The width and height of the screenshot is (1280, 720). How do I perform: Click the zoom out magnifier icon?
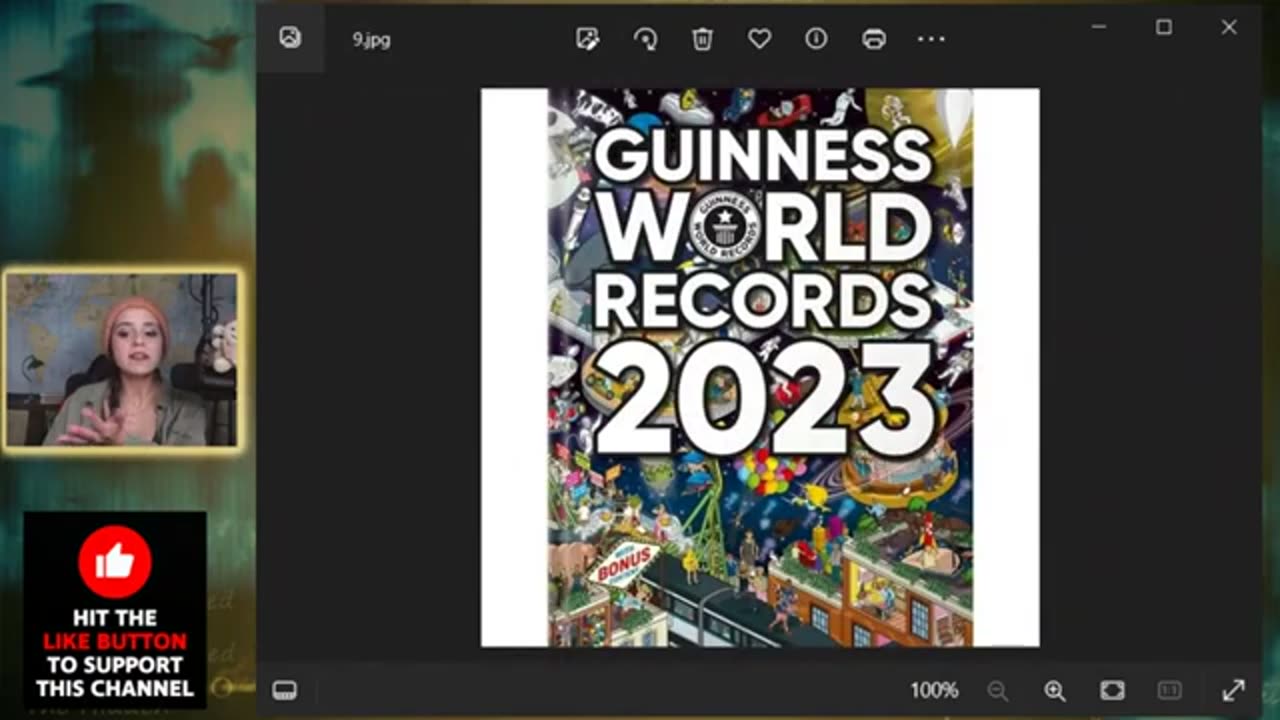pos(997,690)
